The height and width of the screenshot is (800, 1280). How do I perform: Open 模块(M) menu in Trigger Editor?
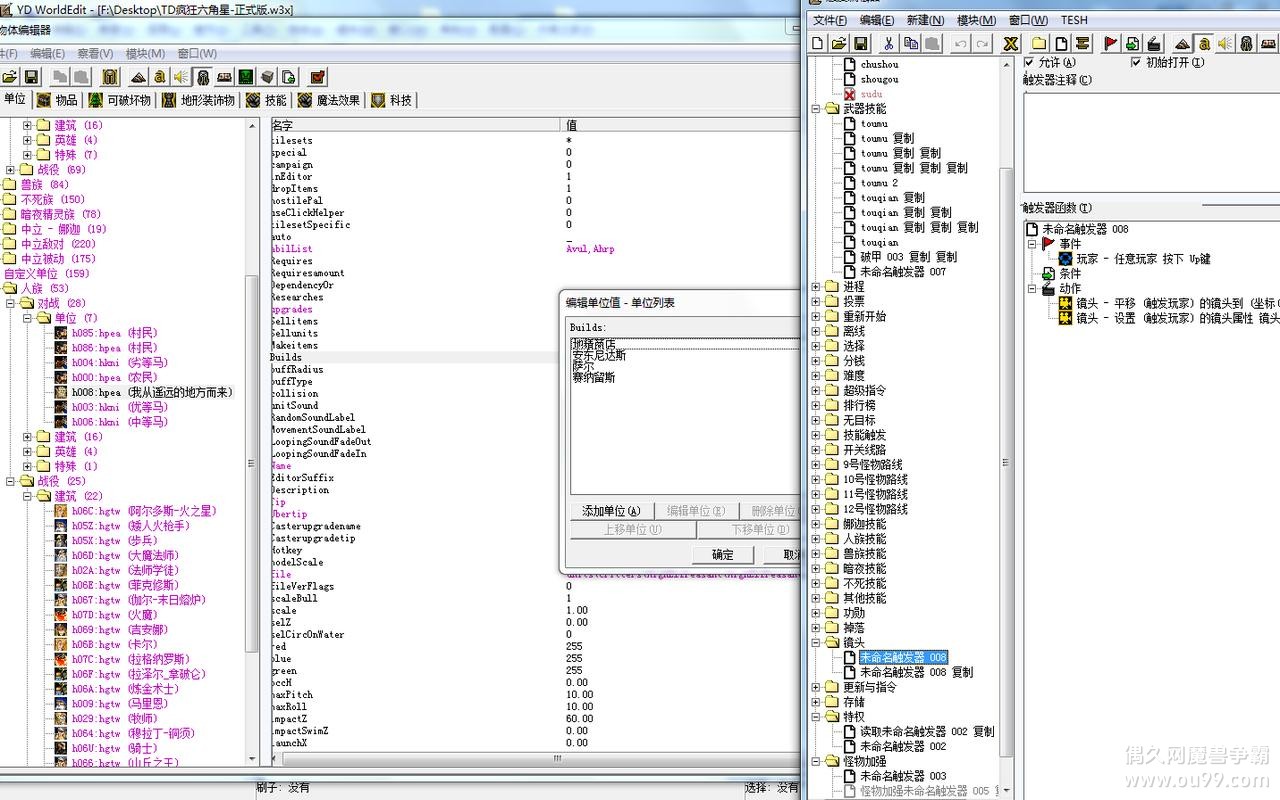coord(976,20)
